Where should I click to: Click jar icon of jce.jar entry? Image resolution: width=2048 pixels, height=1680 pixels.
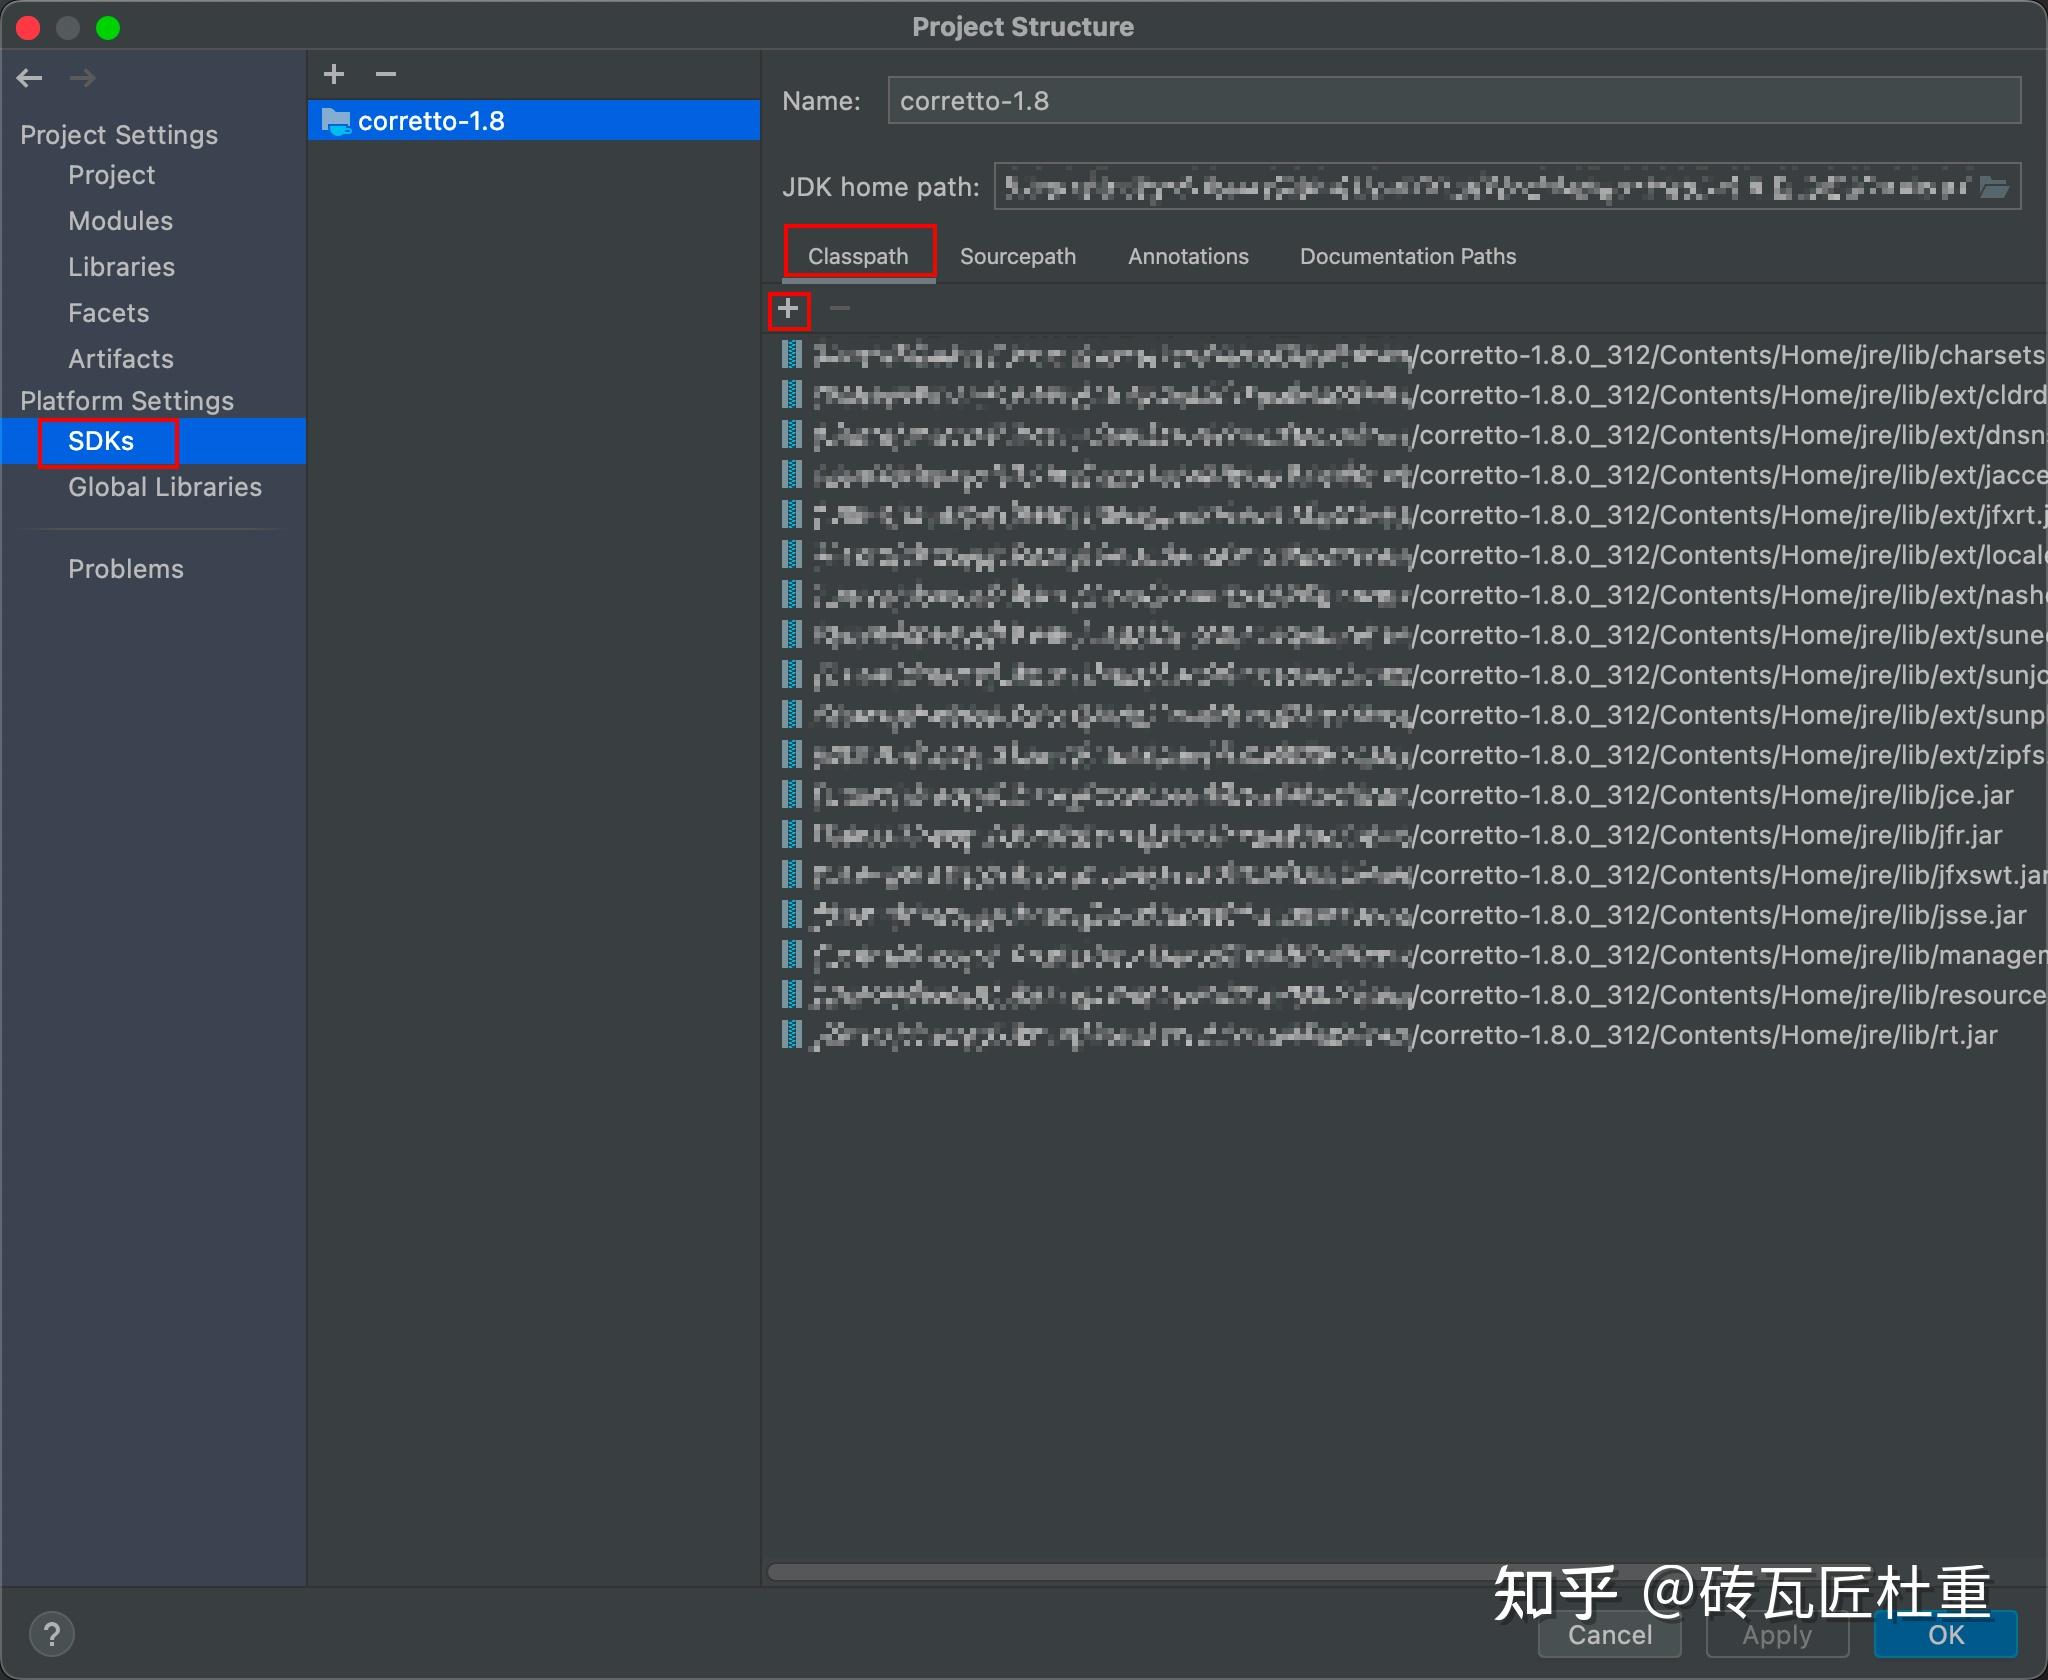pos(792,795)
